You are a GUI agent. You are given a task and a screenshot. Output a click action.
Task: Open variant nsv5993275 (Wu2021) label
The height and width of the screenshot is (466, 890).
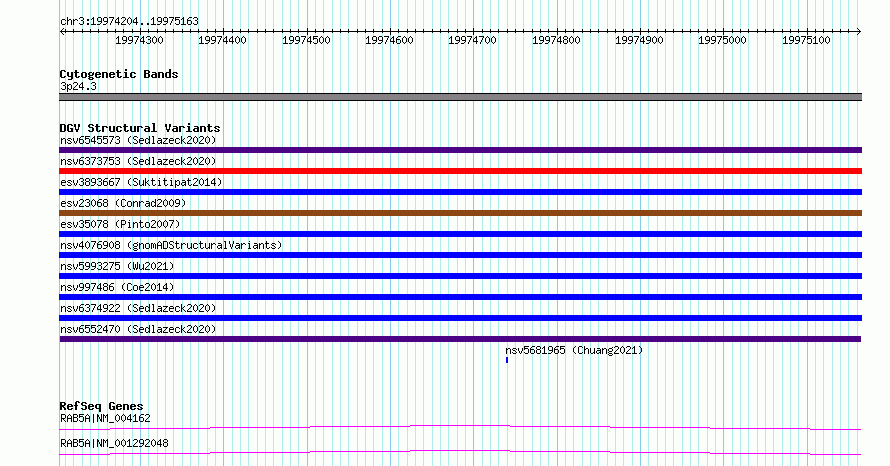[117, 266]
